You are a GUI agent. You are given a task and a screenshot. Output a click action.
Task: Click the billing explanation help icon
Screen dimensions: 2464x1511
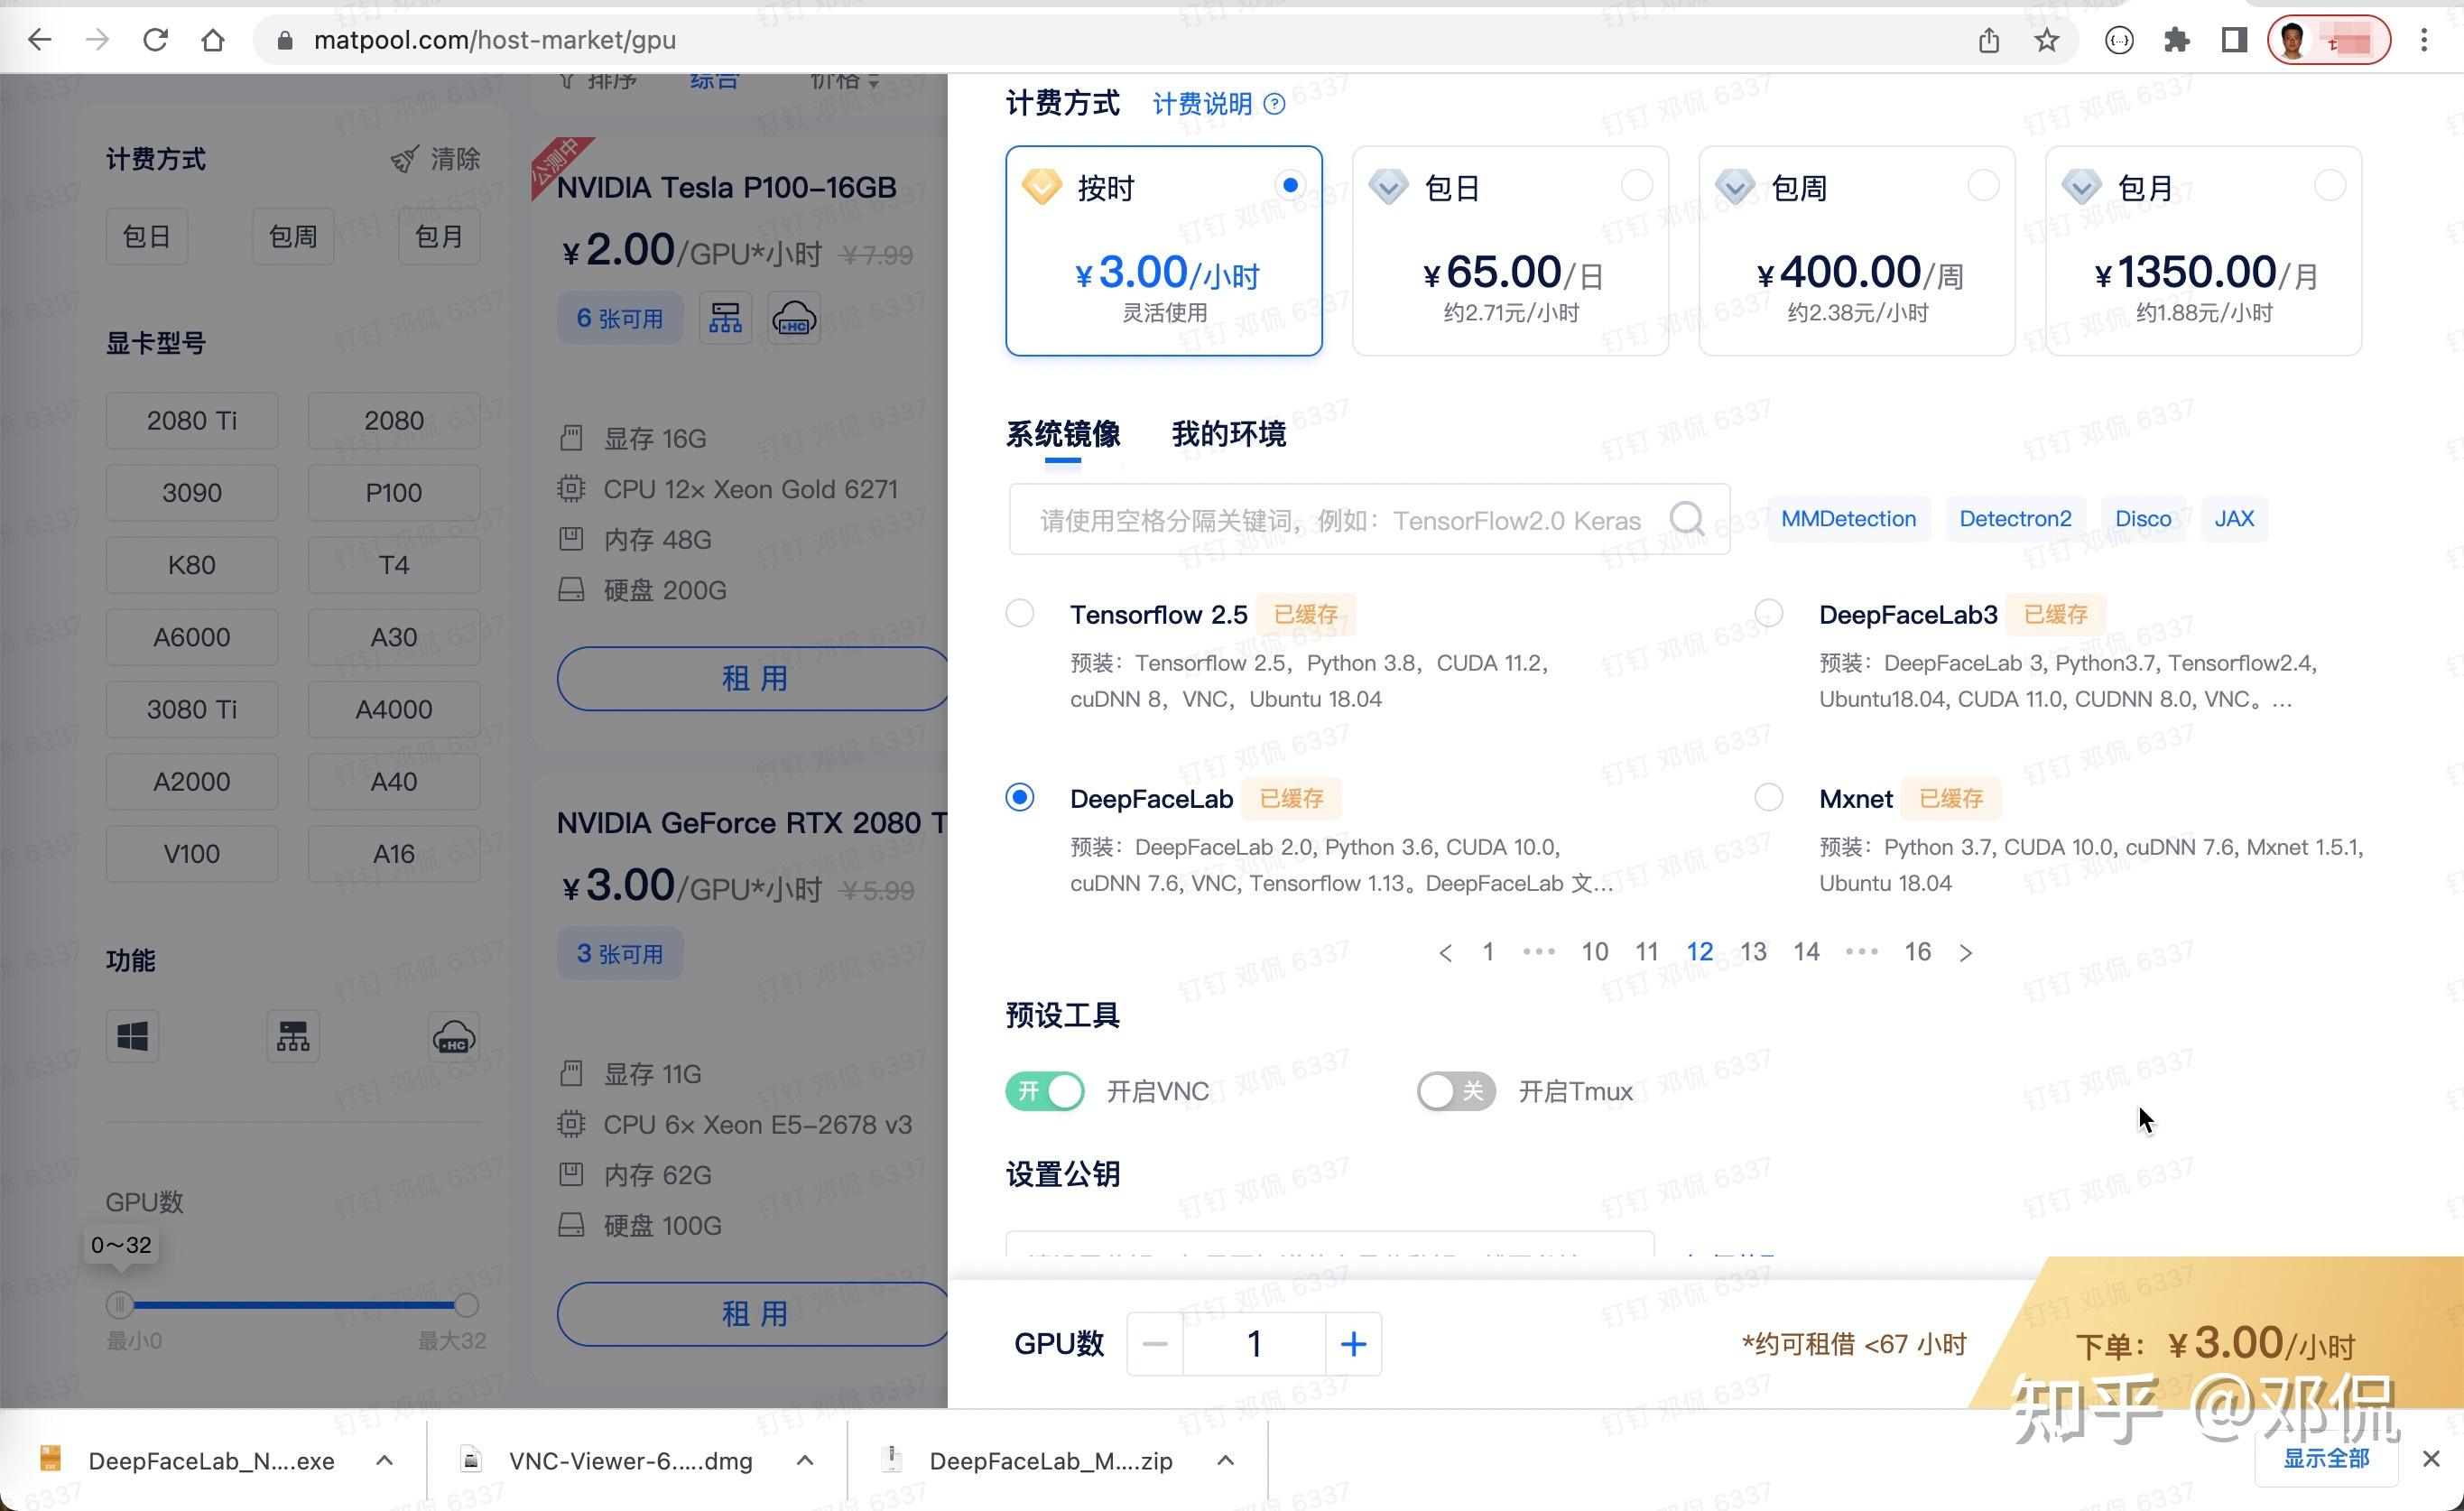(1274, 104)
